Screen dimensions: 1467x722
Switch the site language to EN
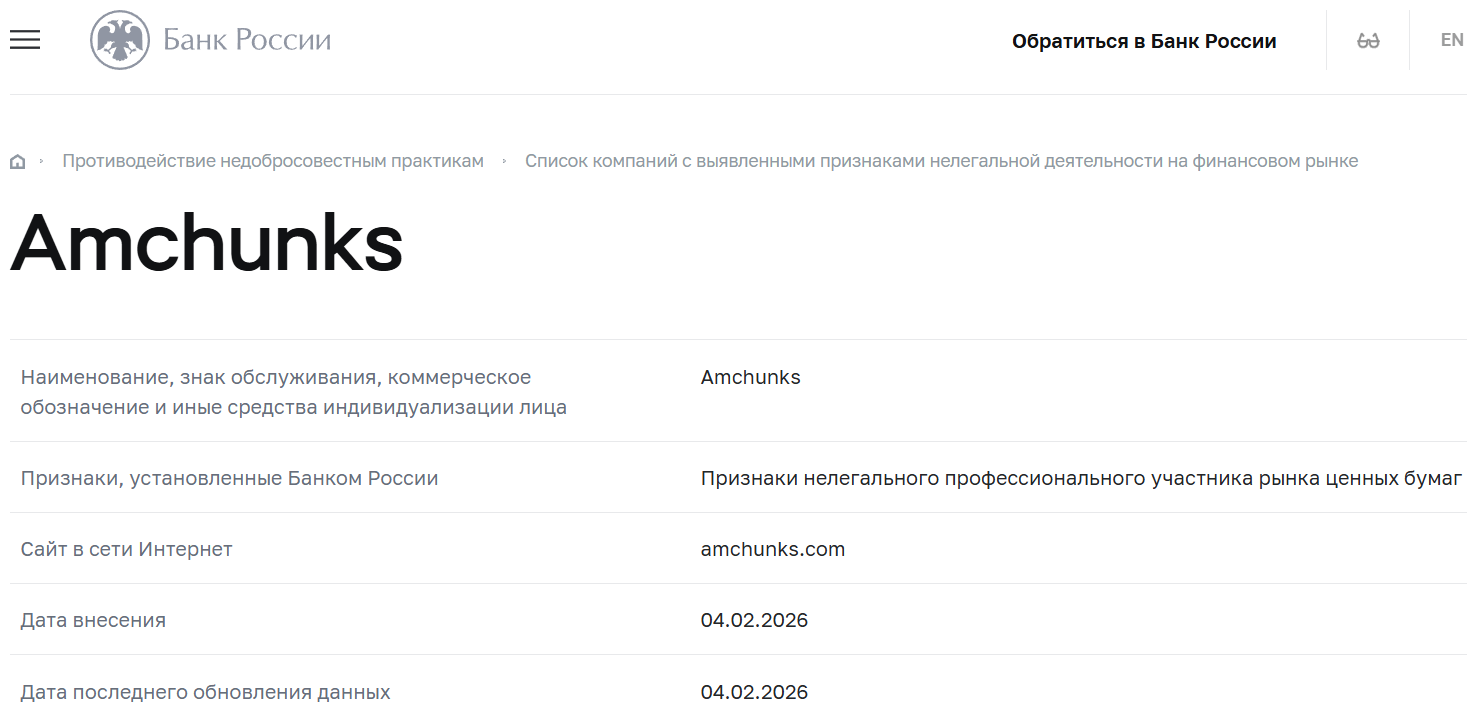tap(1451, 39)
